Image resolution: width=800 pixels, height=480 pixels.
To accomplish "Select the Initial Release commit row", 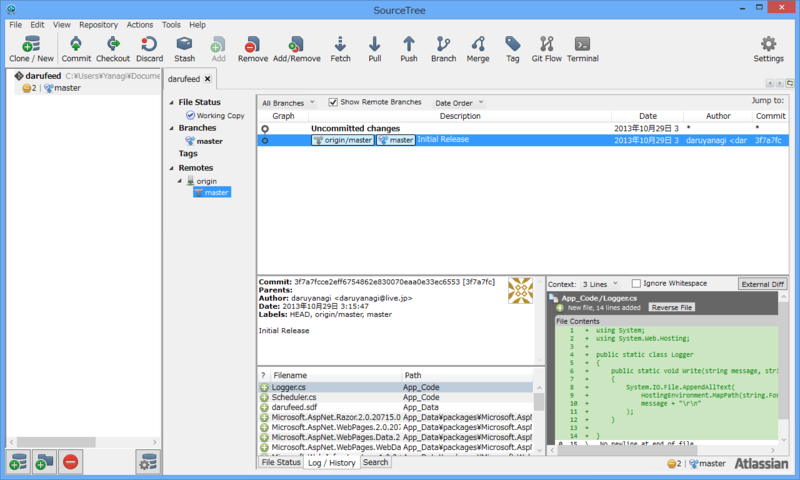I will pos(523,140).
